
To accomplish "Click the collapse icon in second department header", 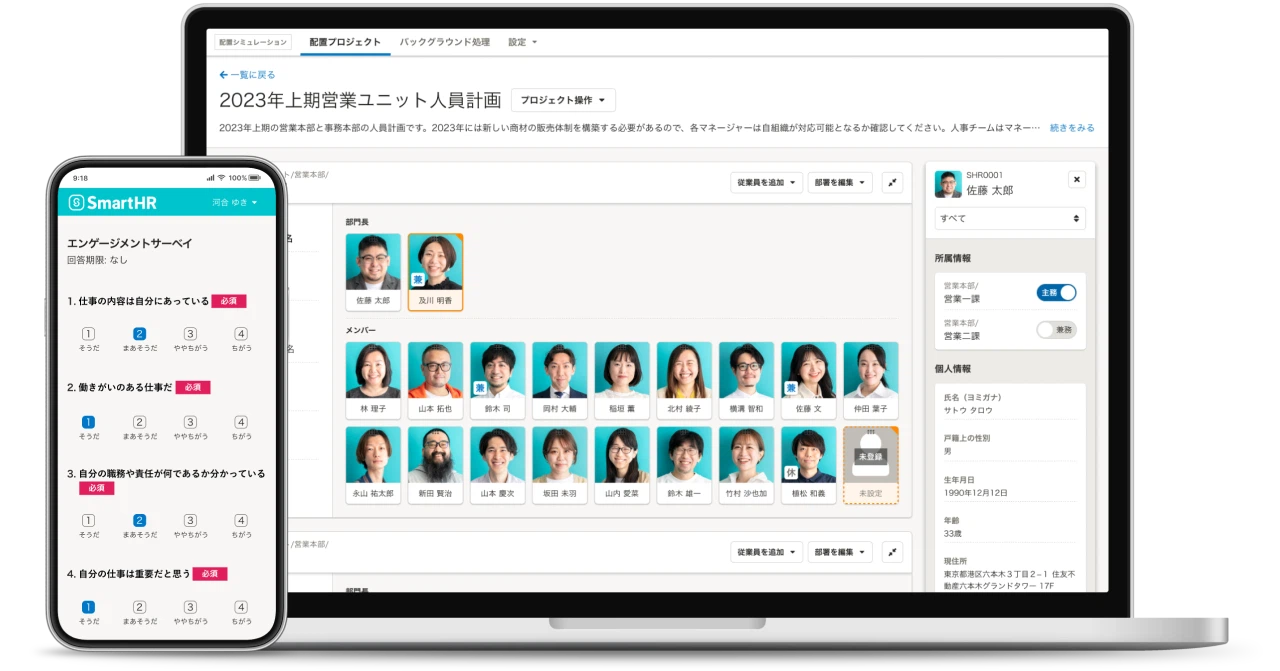I will [892, 552].
